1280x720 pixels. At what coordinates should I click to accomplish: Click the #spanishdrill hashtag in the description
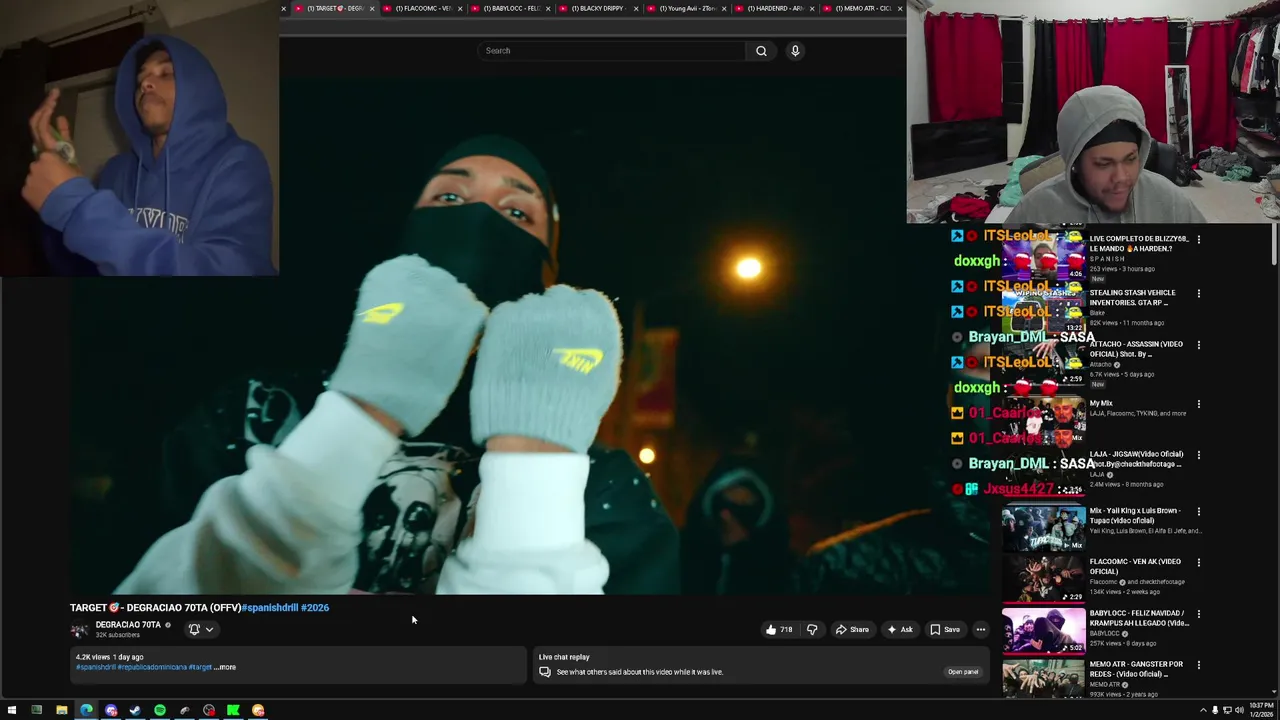pyautogui.click(x=96, y=667)
